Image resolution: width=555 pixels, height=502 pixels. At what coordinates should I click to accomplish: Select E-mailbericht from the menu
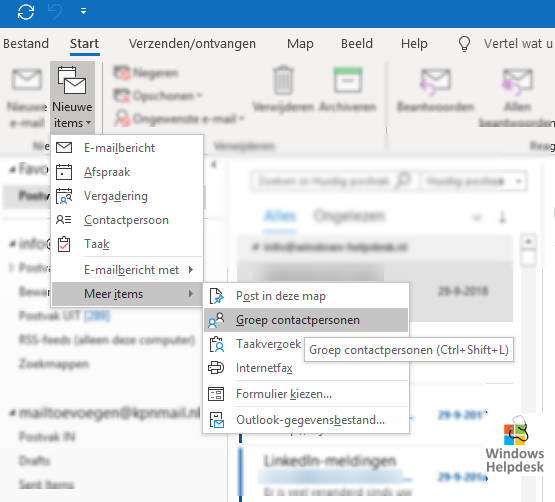coord(127,148)
